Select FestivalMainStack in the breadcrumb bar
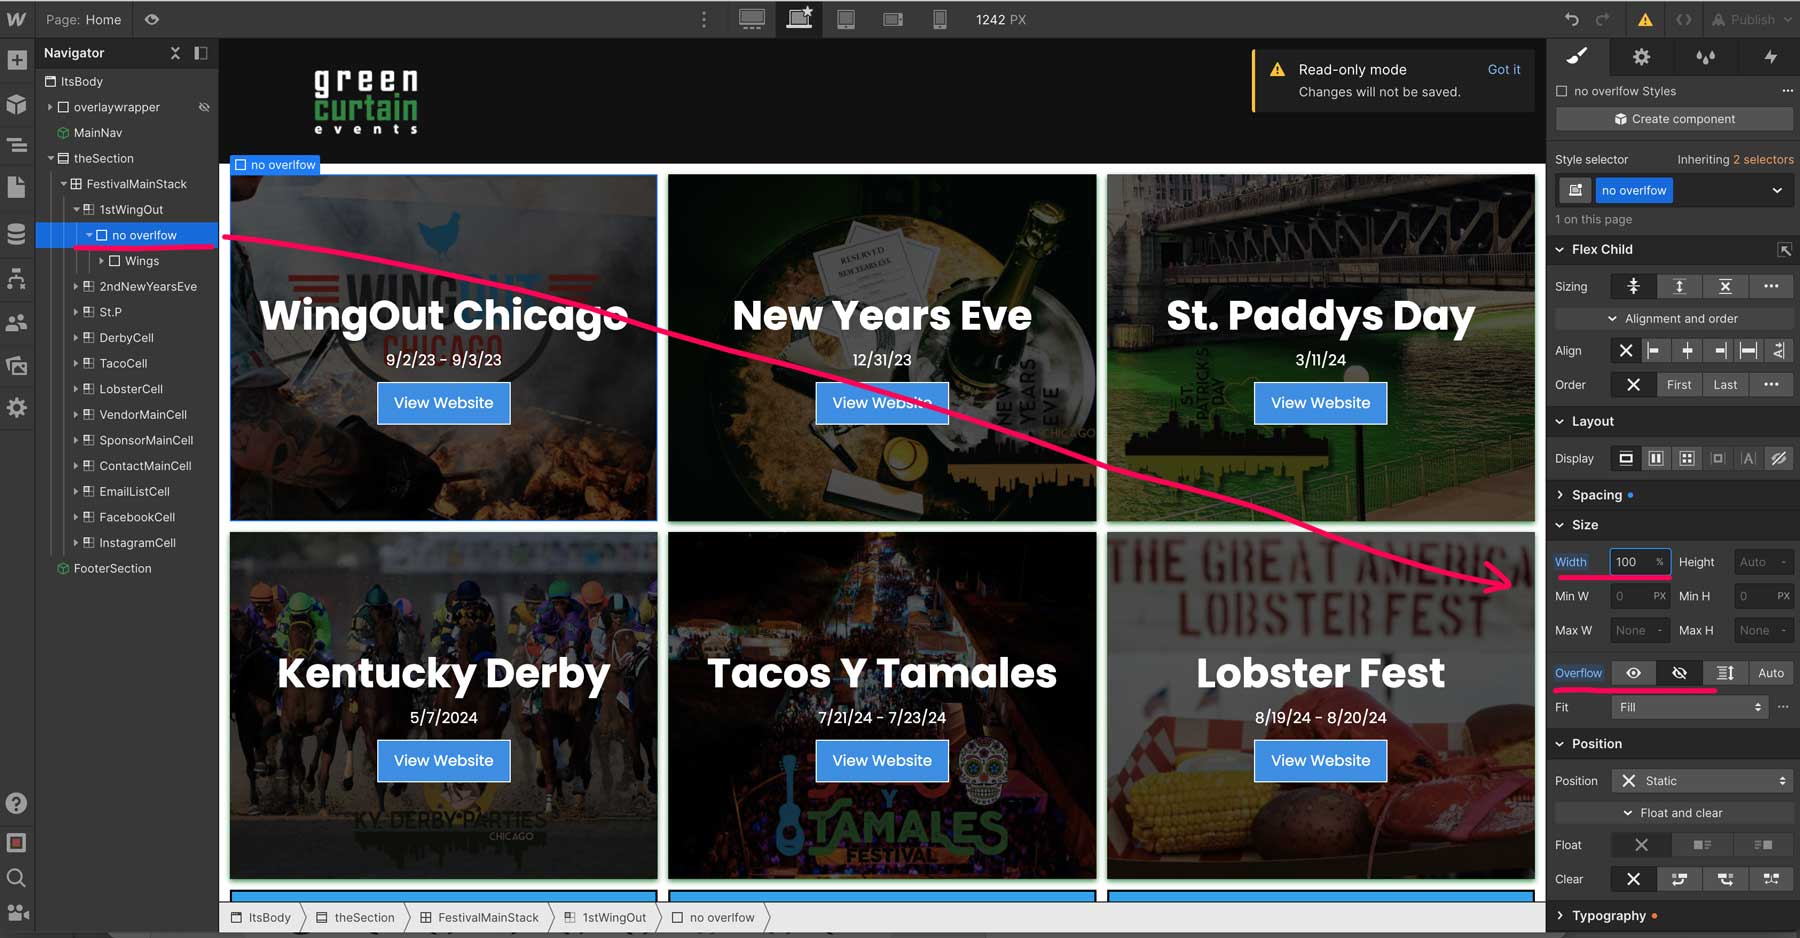The height and width of the screenshot is (938, 1800). tap(488, 917)
